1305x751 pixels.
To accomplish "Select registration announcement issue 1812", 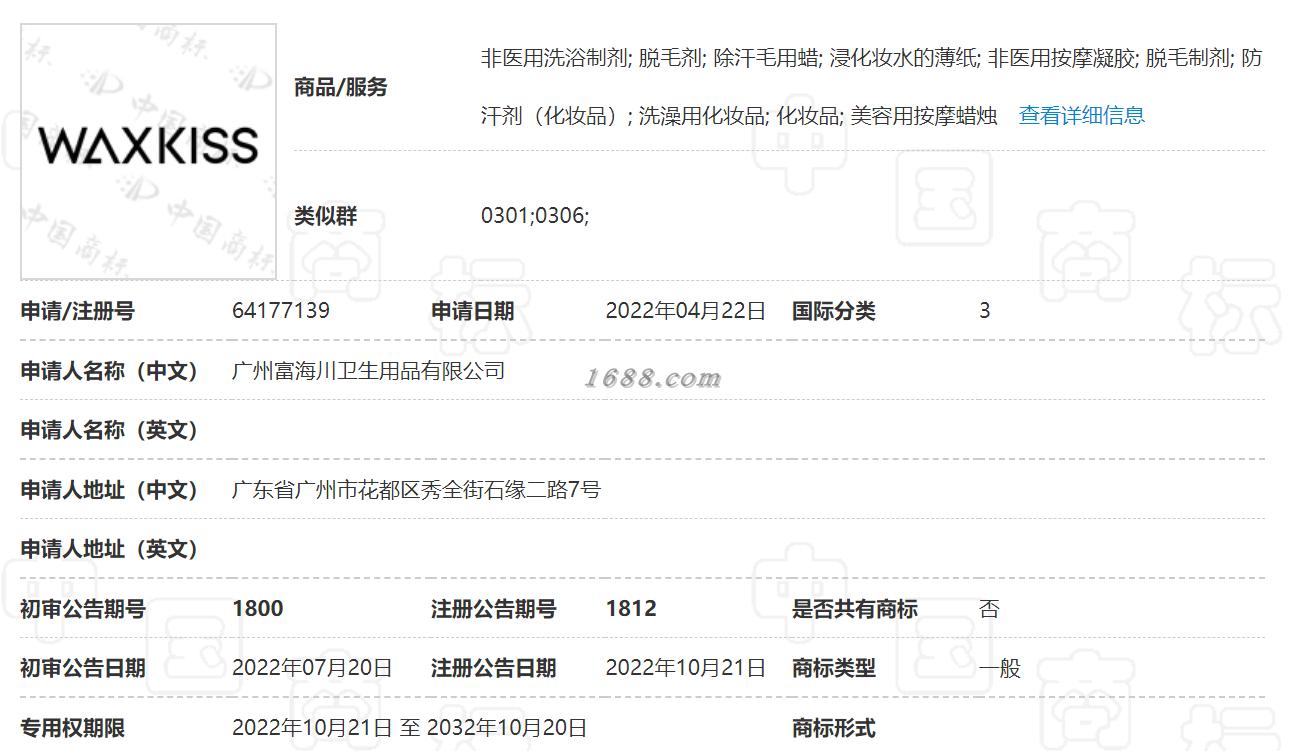I will click(x=631, y=609).
